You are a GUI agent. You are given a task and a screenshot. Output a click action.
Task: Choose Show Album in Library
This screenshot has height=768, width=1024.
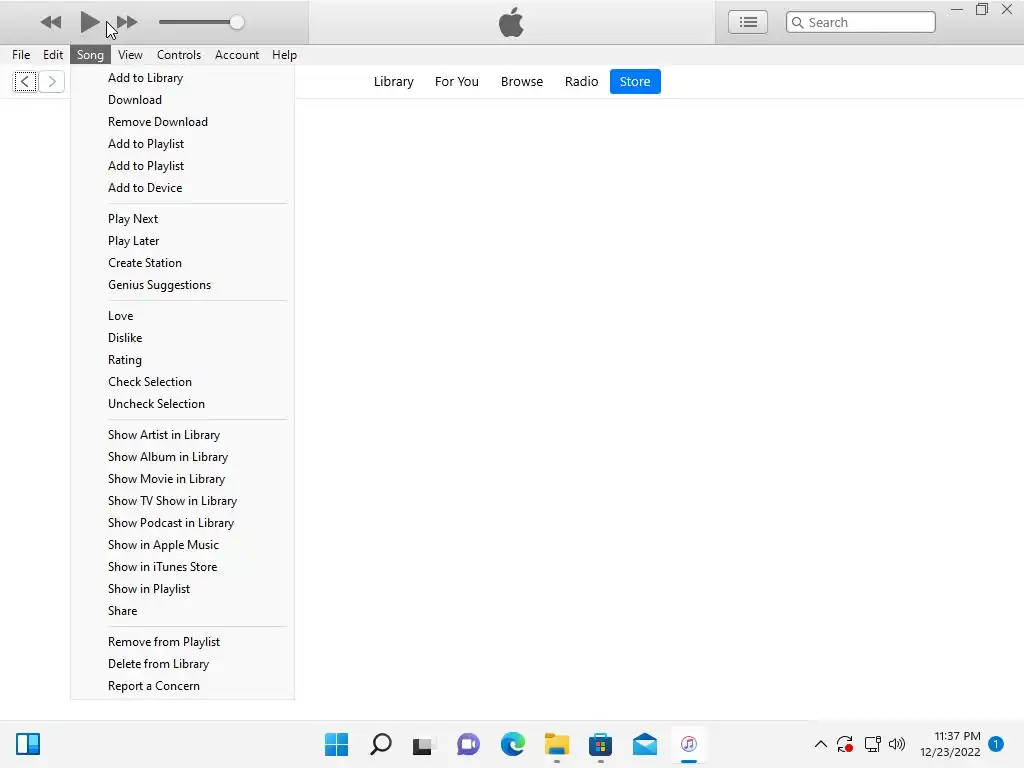point(182,457)
